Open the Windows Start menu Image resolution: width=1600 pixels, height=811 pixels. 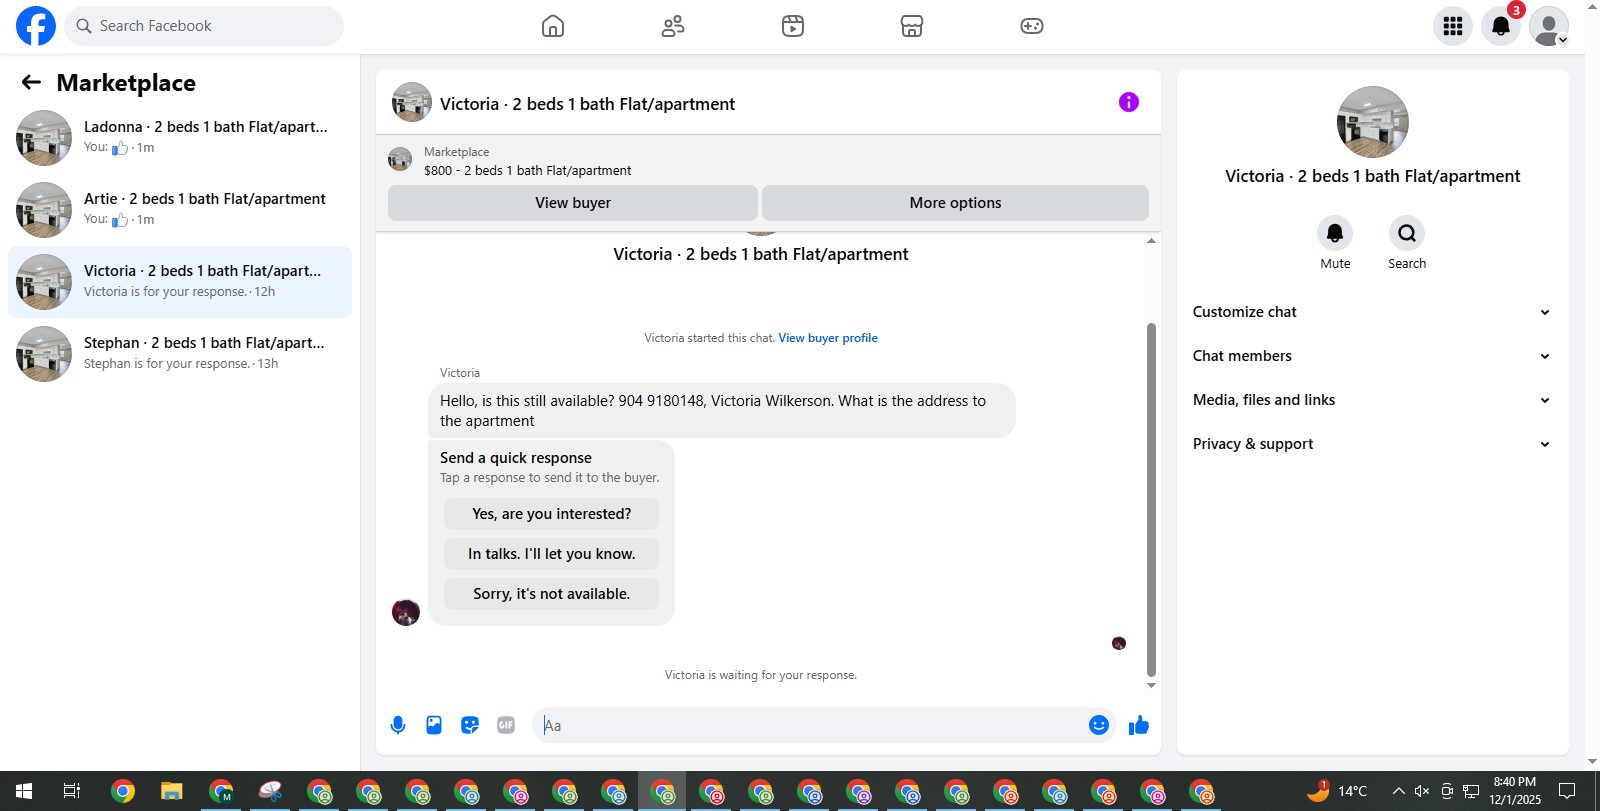tap(24, 791)
